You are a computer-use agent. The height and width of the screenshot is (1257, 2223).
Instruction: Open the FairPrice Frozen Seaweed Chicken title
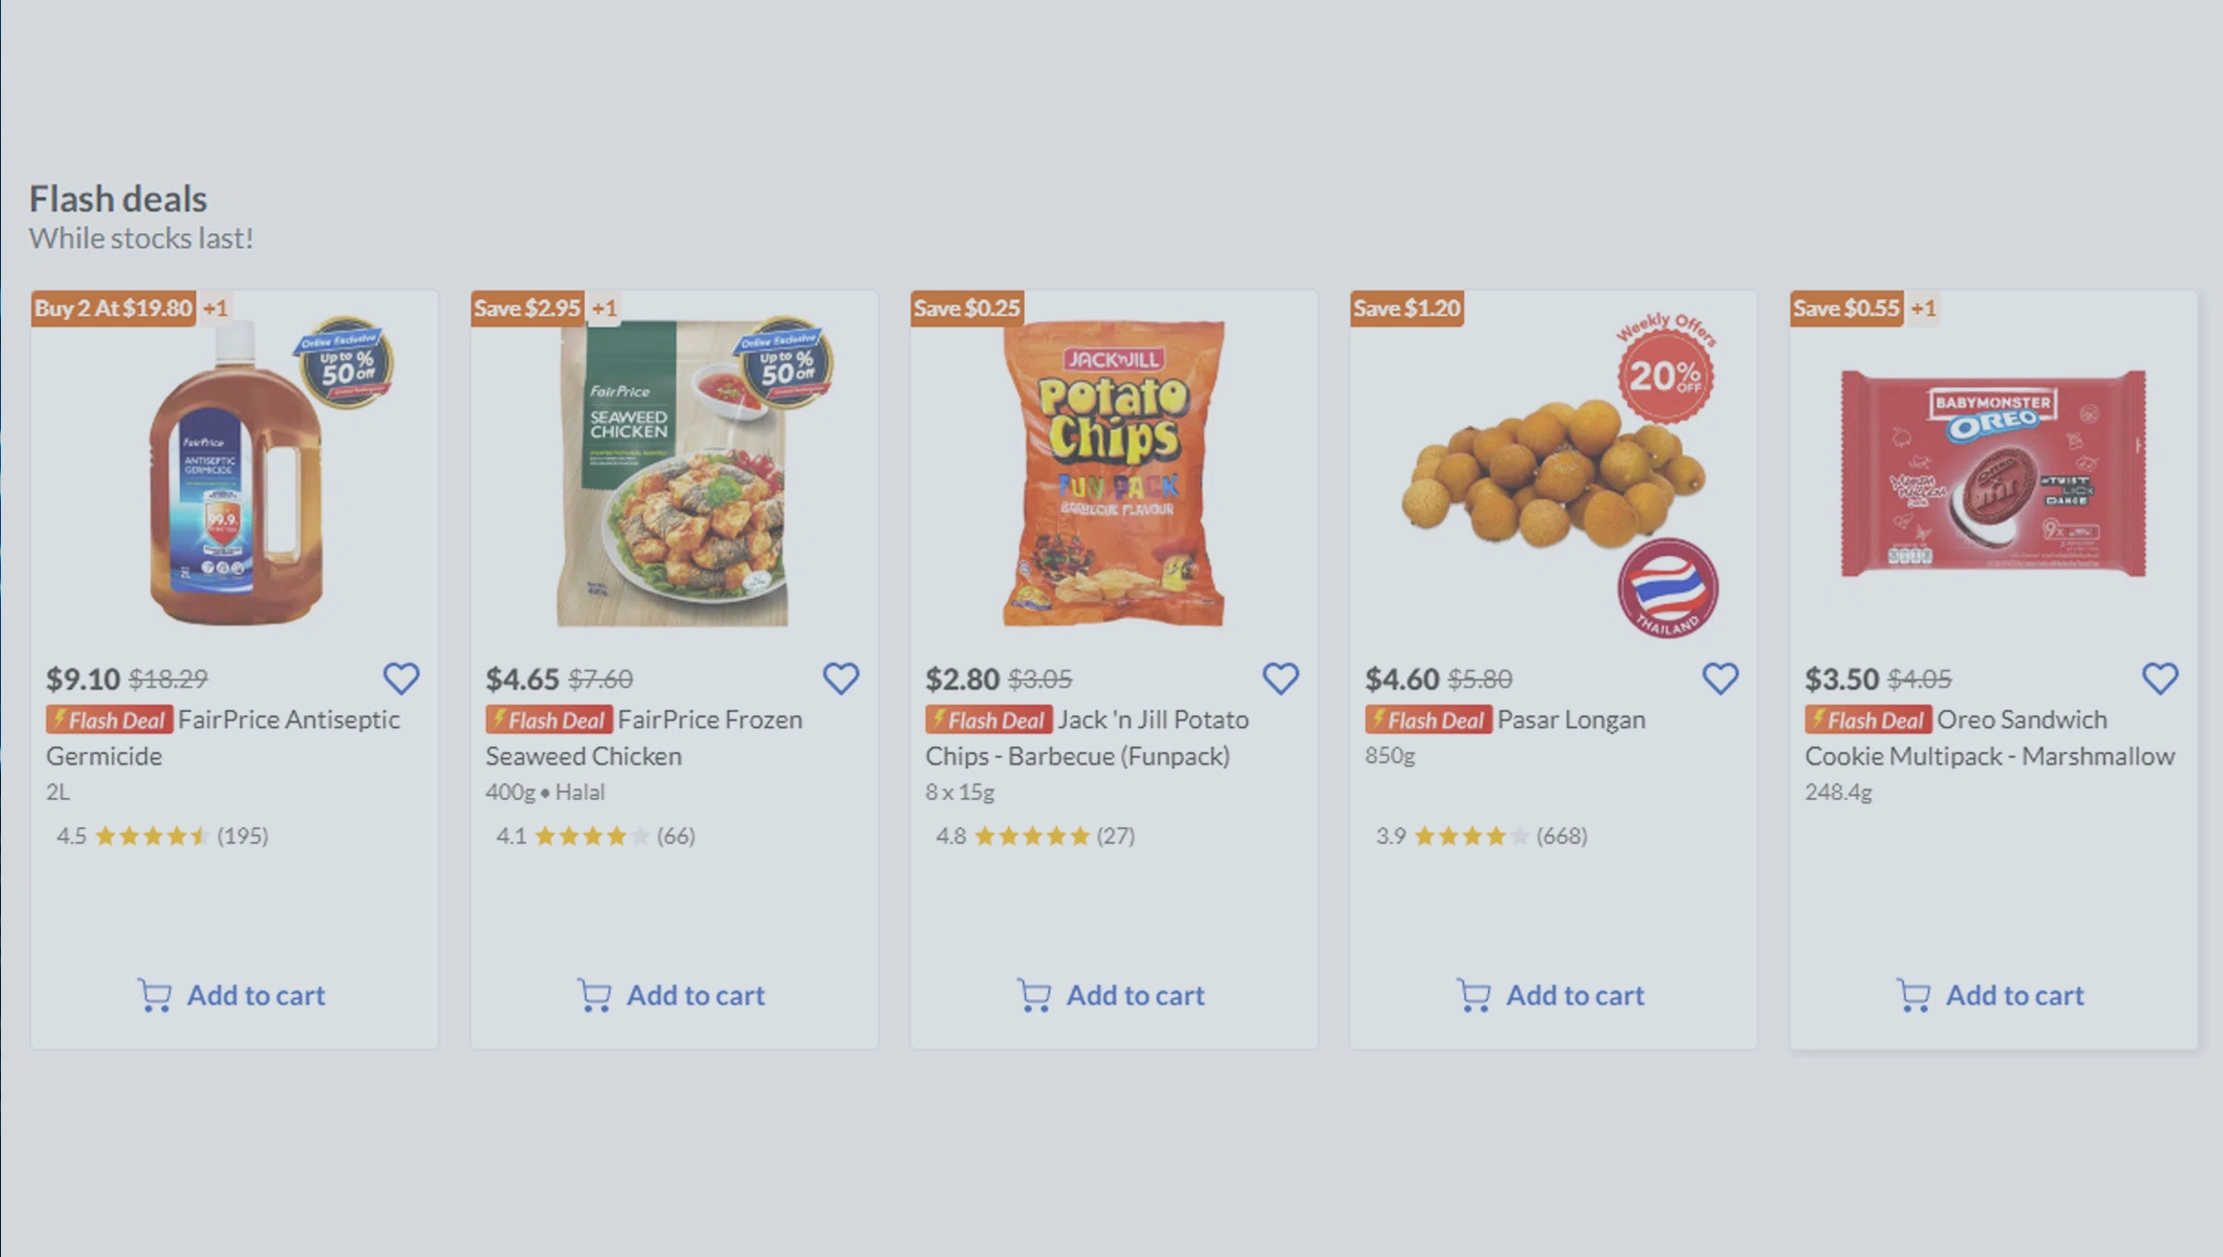709,720
